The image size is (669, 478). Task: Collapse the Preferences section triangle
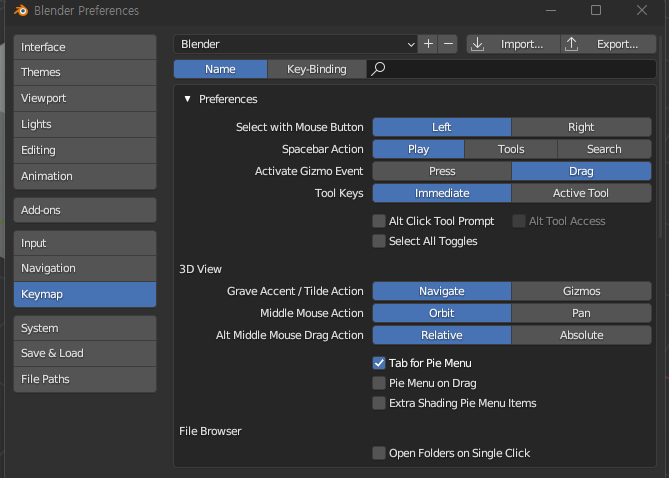[187, 99]
